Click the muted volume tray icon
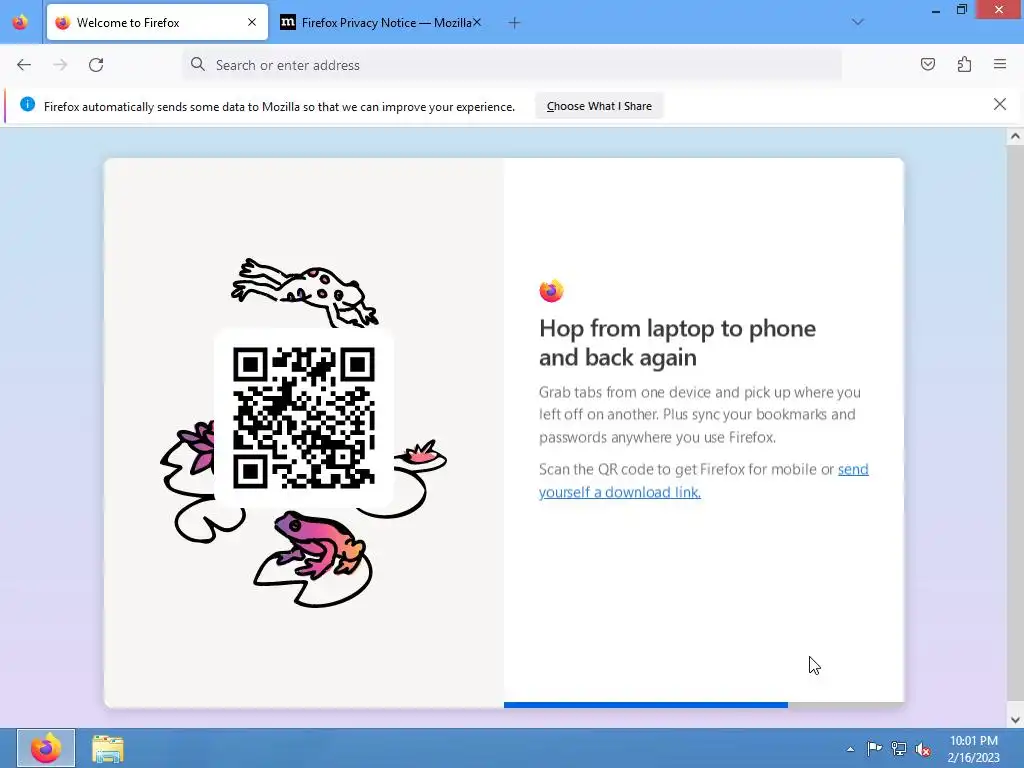1024x768 pixels. point(923,750)
